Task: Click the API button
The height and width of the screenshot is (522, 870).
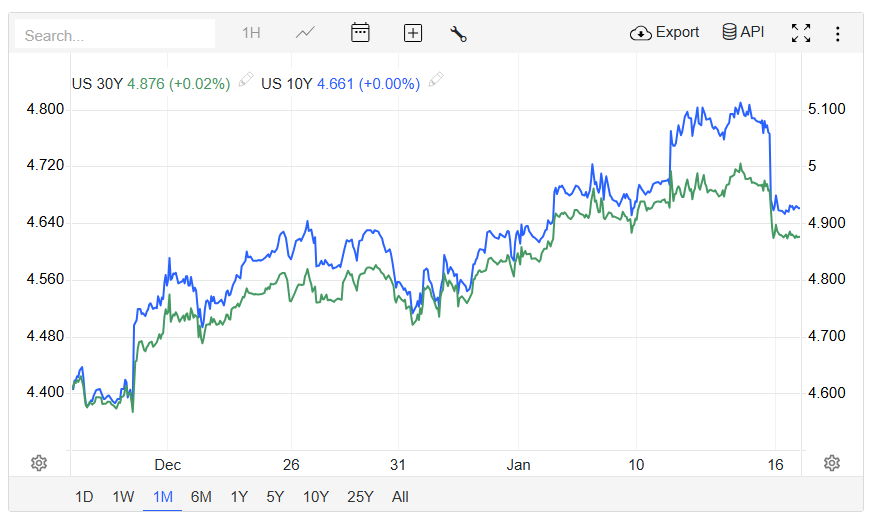Action: click(743, 33)
